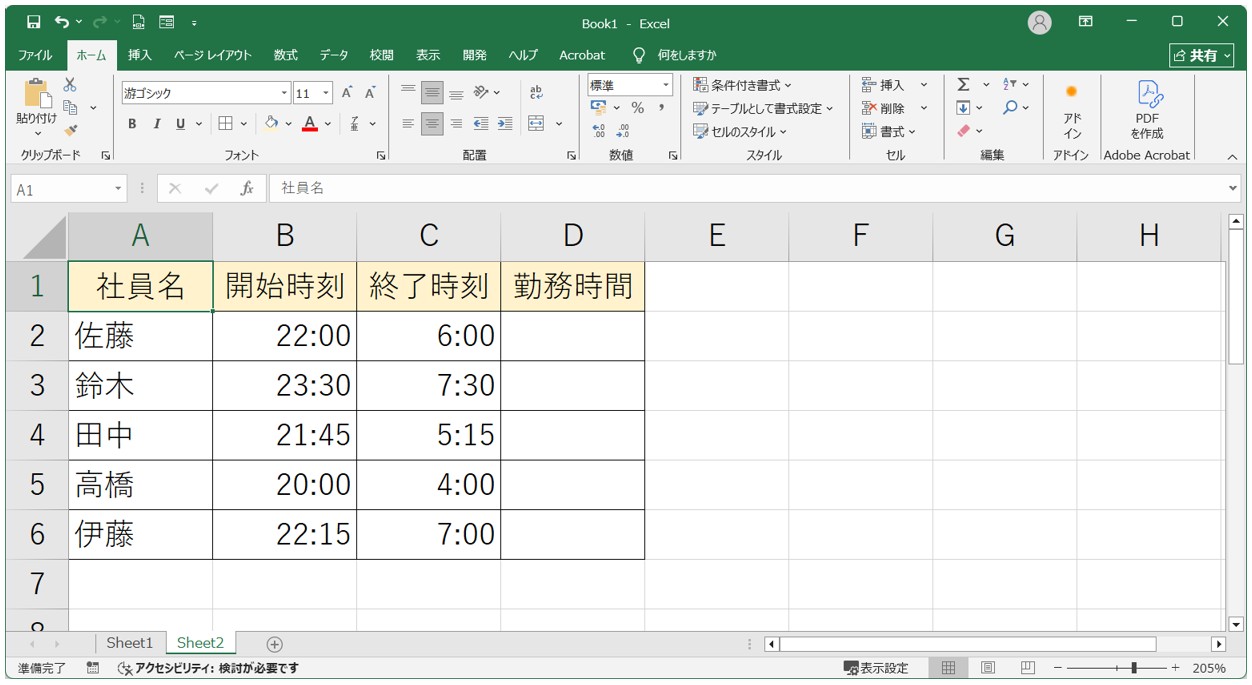Screen dimensions: 1252x685
Task: Click the Decrease Decimal icon
Action: point(623,131)
